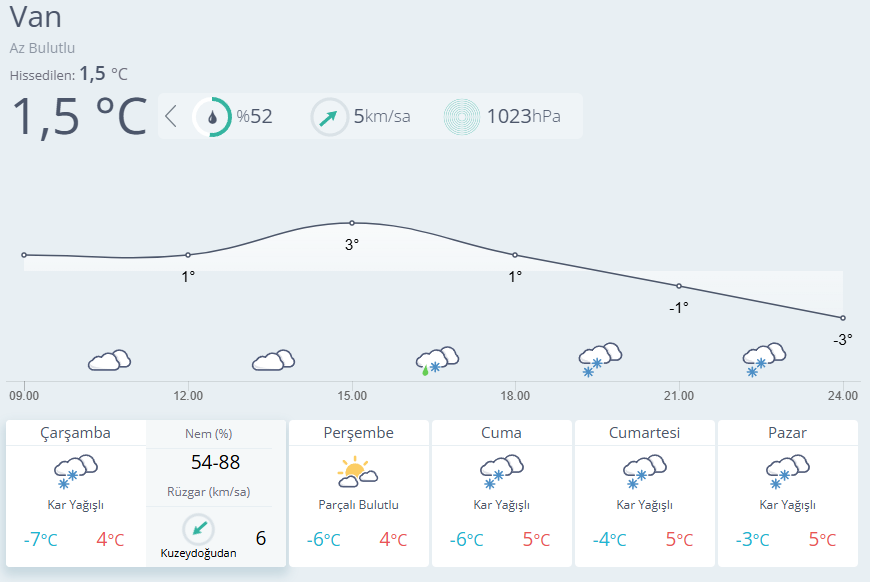This screenshot has height=582, width=870.
Task: Click the left chevron beside humidity
Action: point(171,117)
